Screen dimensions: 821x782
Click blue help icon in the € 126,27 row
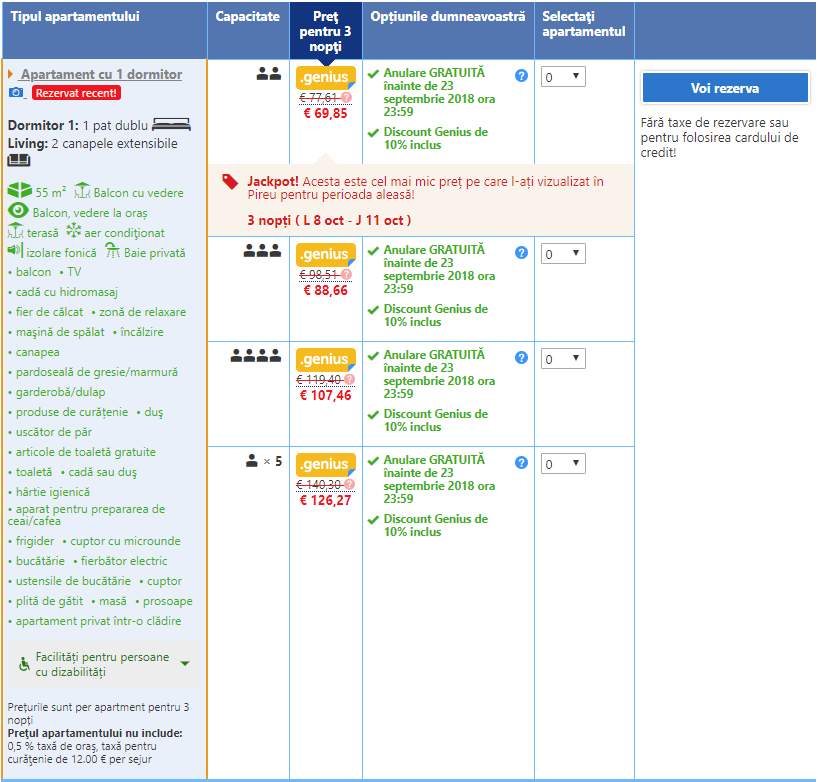pyautogui.click(x=521, y=463)
